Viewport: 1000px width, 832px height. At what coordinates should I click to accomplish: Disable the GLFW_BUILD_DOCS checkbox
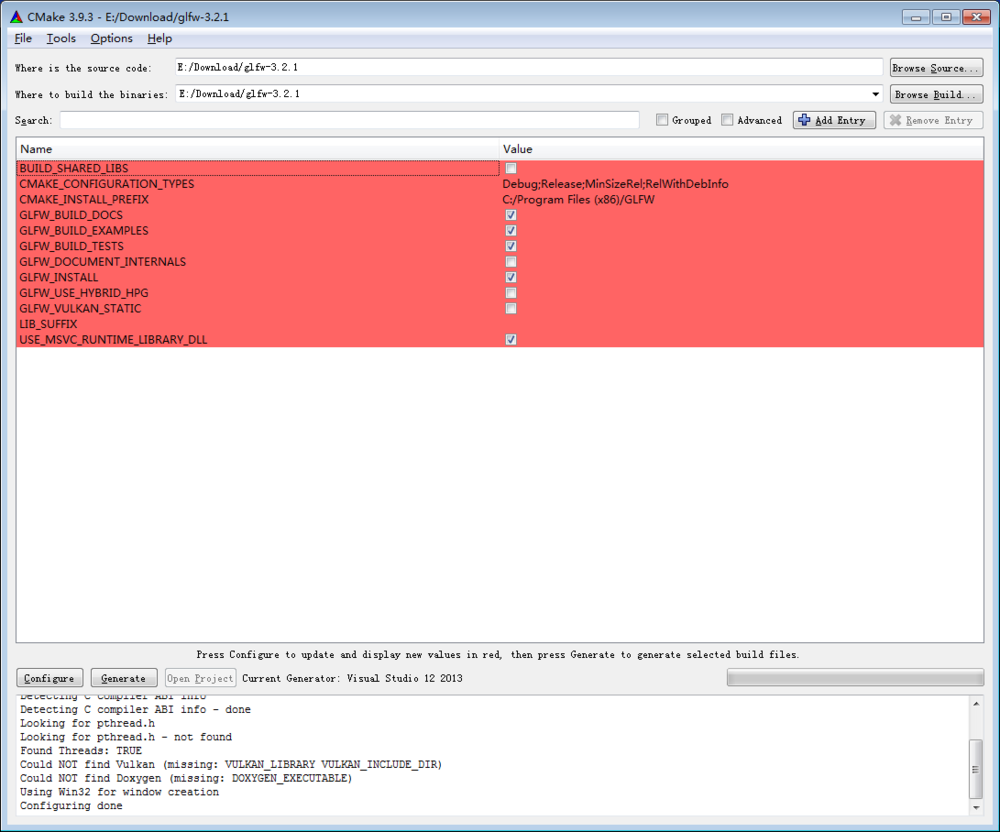pyautogui.click(x=510, y=214)
